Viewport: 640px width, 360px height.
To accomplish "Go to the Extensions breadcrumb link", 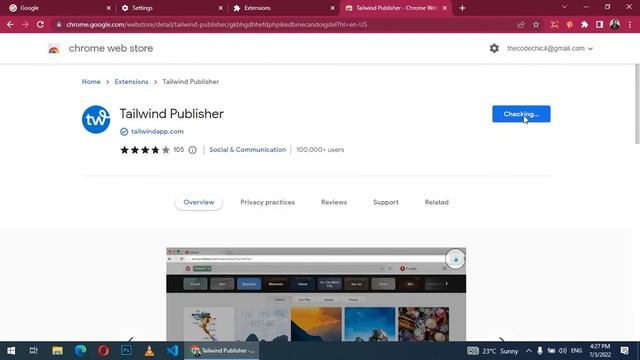I will coord(131,82).
